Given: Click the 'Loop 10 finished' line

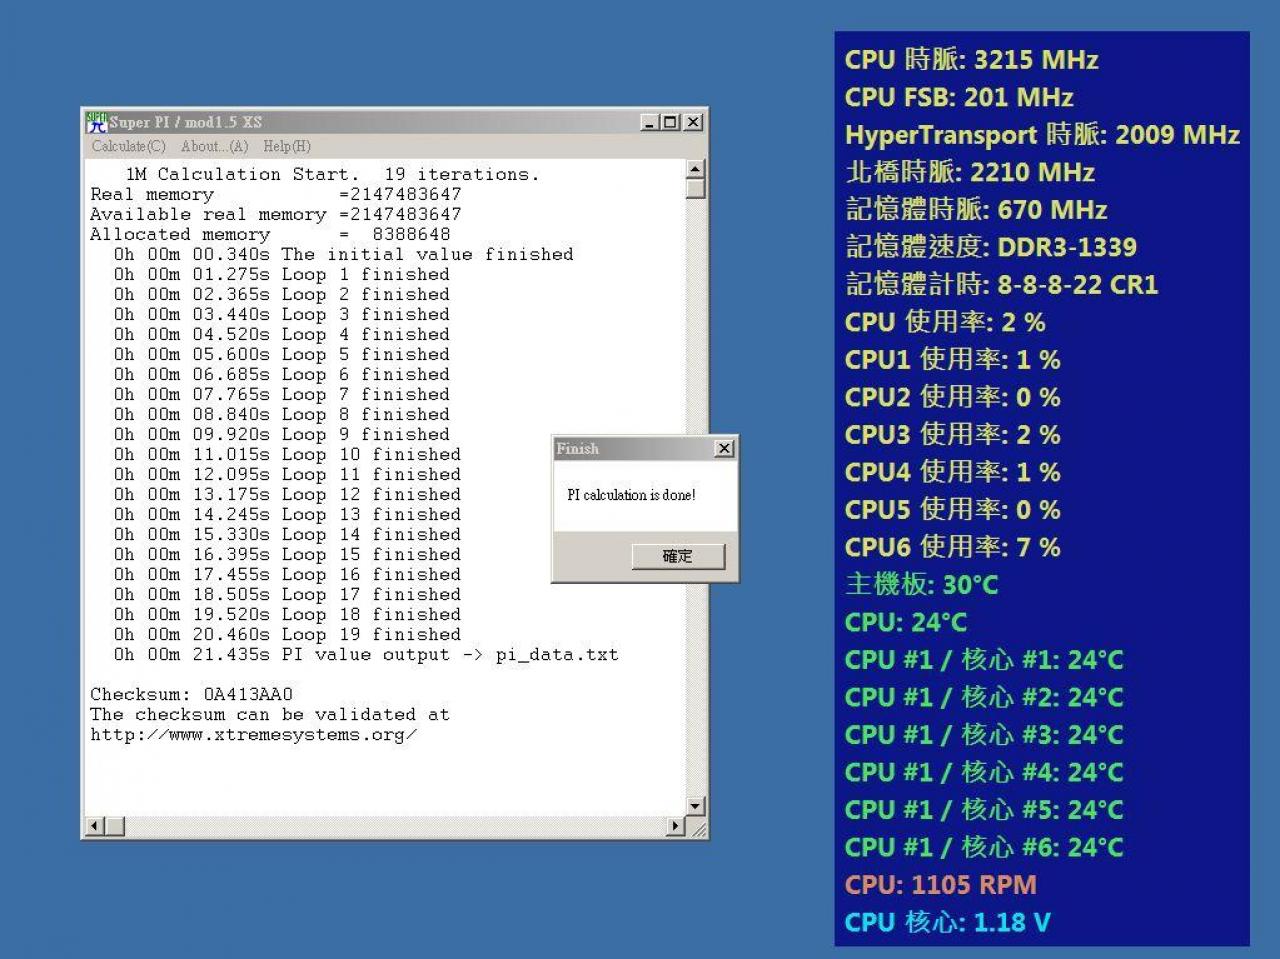Looking at the screenshot, I should 287,454.
